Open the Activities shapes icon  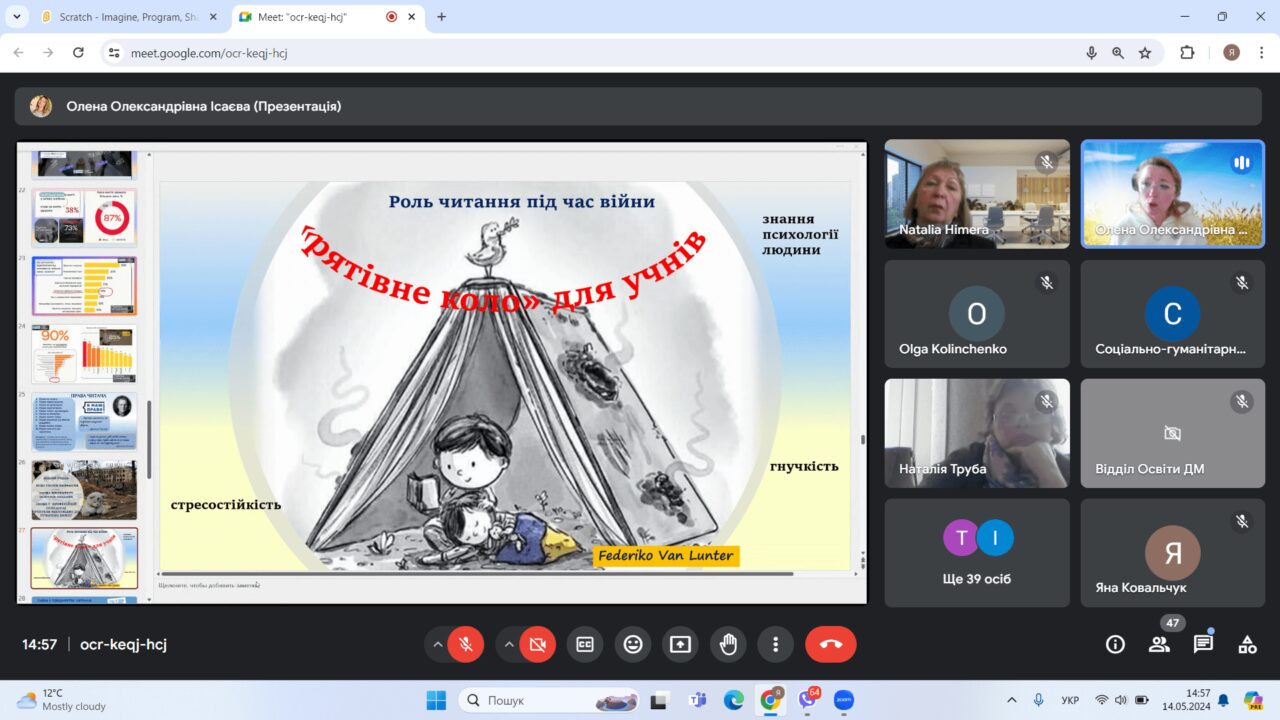(1247, 645)
